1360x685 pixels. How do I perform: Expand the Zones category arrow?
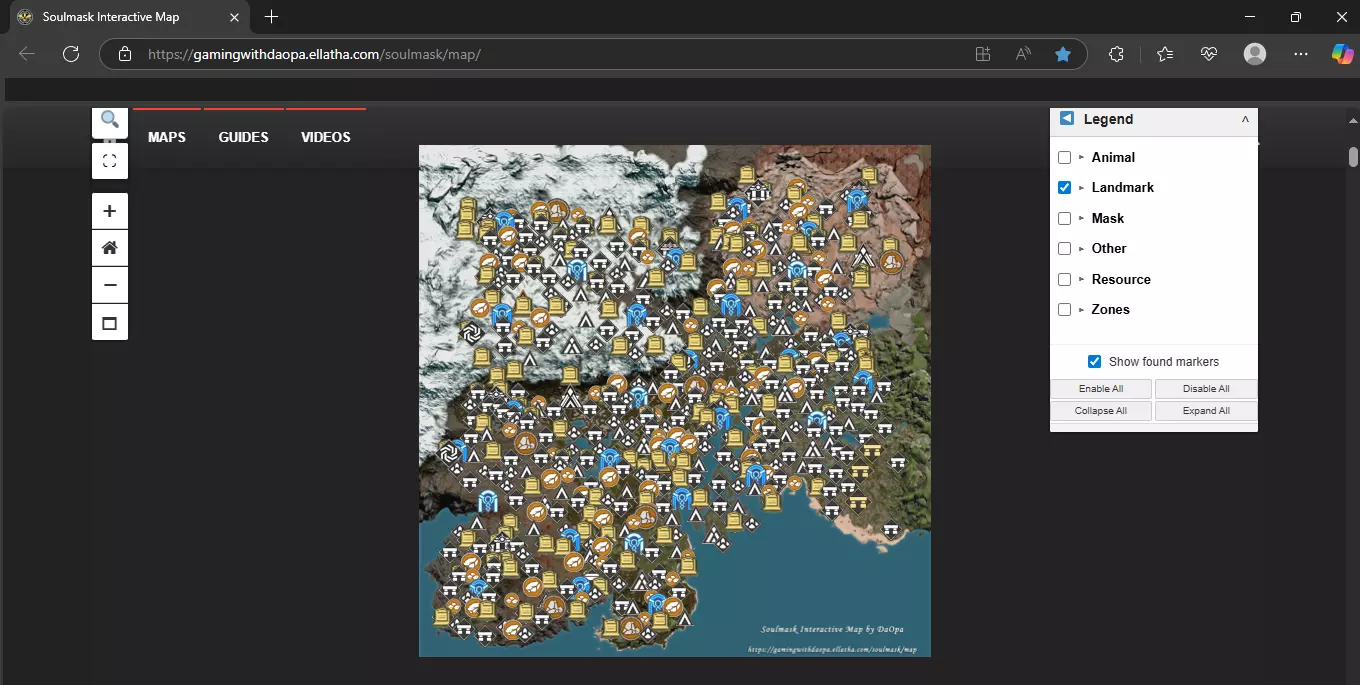click(x=1081, y=310)
